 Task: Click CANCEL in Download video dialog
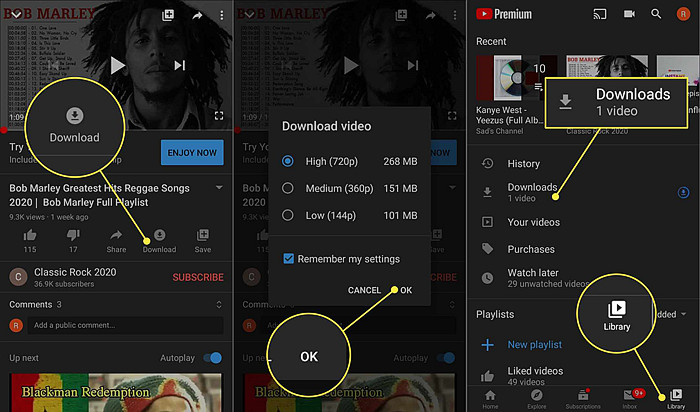[x=364, y=290]
